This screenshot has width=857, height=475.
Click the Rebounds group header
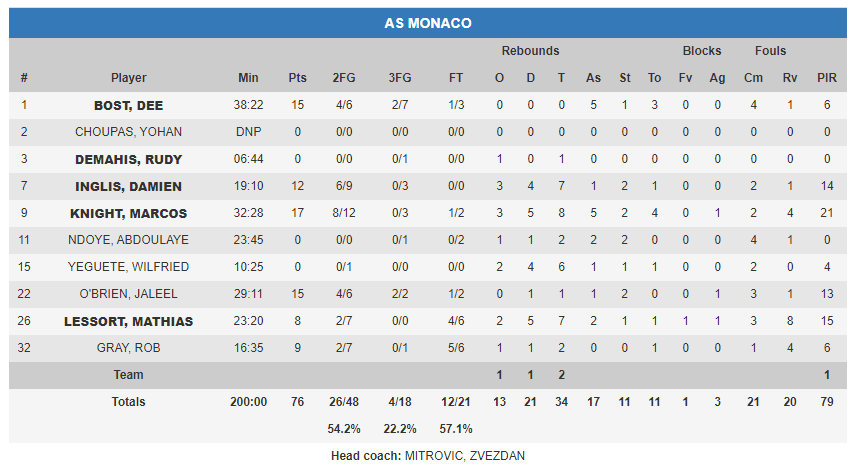pos(530,51)
